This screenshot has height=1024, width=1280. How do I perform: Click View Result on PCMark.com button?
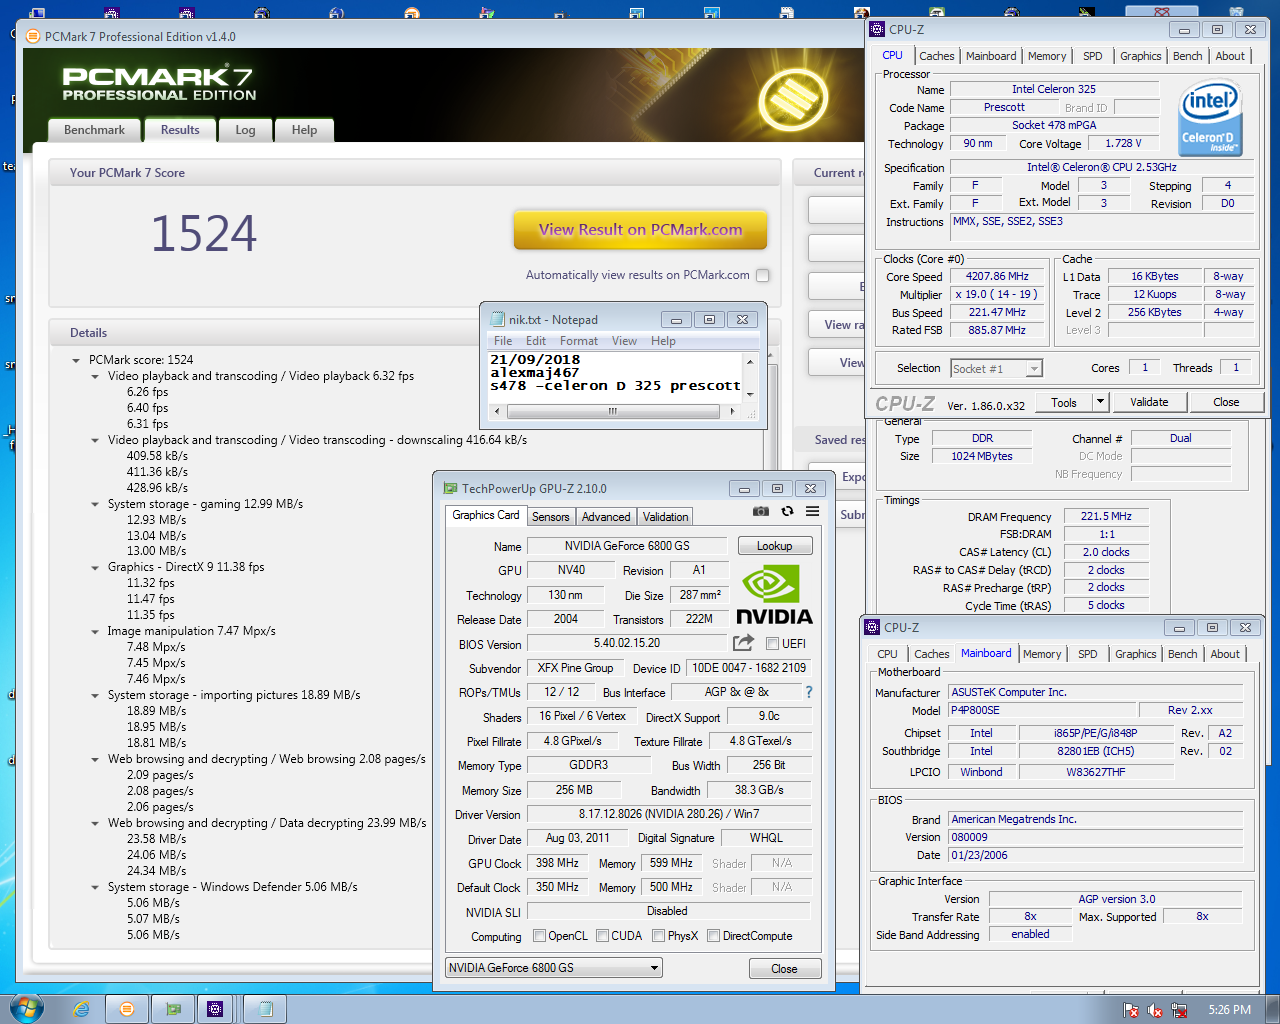coord(640,229)
